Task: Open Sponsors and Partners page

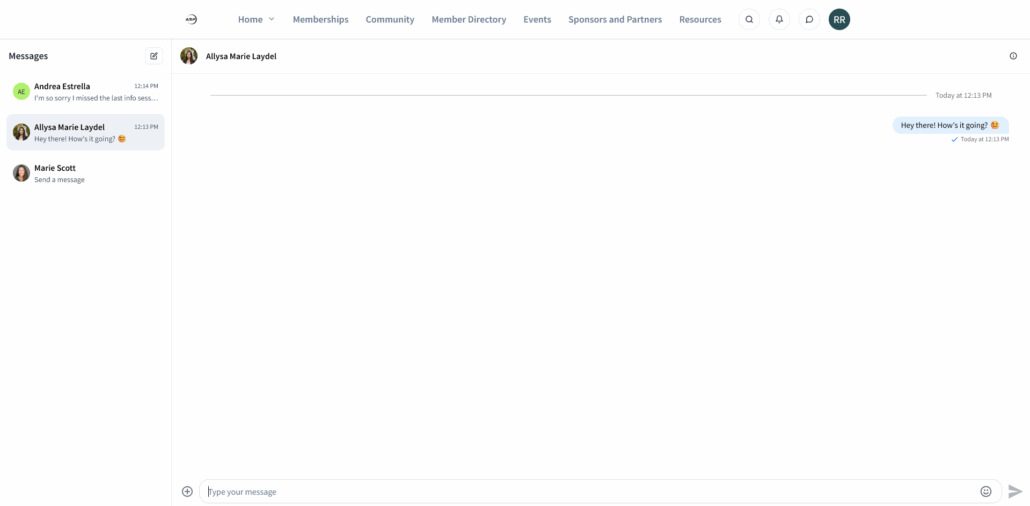Action: pyautogui.click(x=615, y=19)
